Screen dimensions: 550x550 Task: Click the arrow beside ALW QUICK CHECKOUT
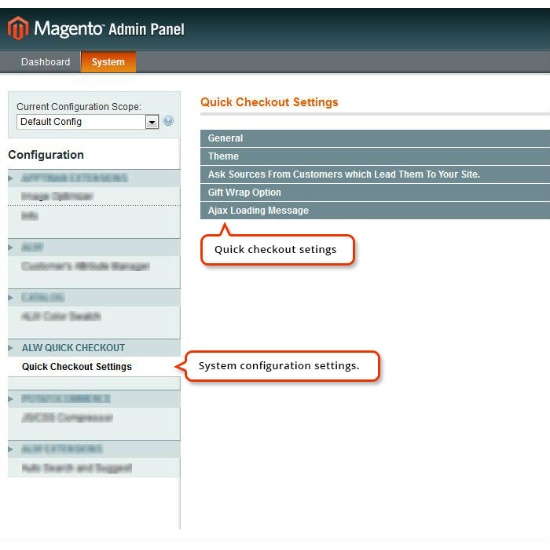click(x=11, y=348)
